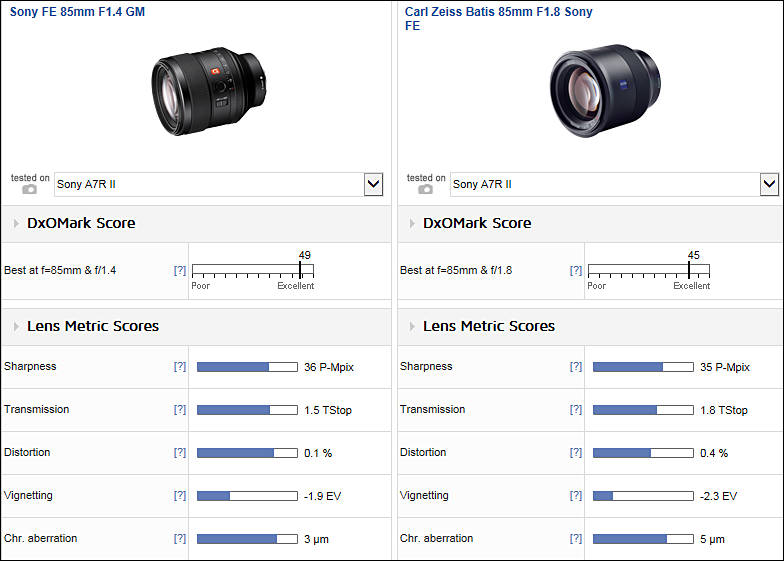Open Distortion help icon for Sony lens

pyautogui.click(x=180, y=452)
